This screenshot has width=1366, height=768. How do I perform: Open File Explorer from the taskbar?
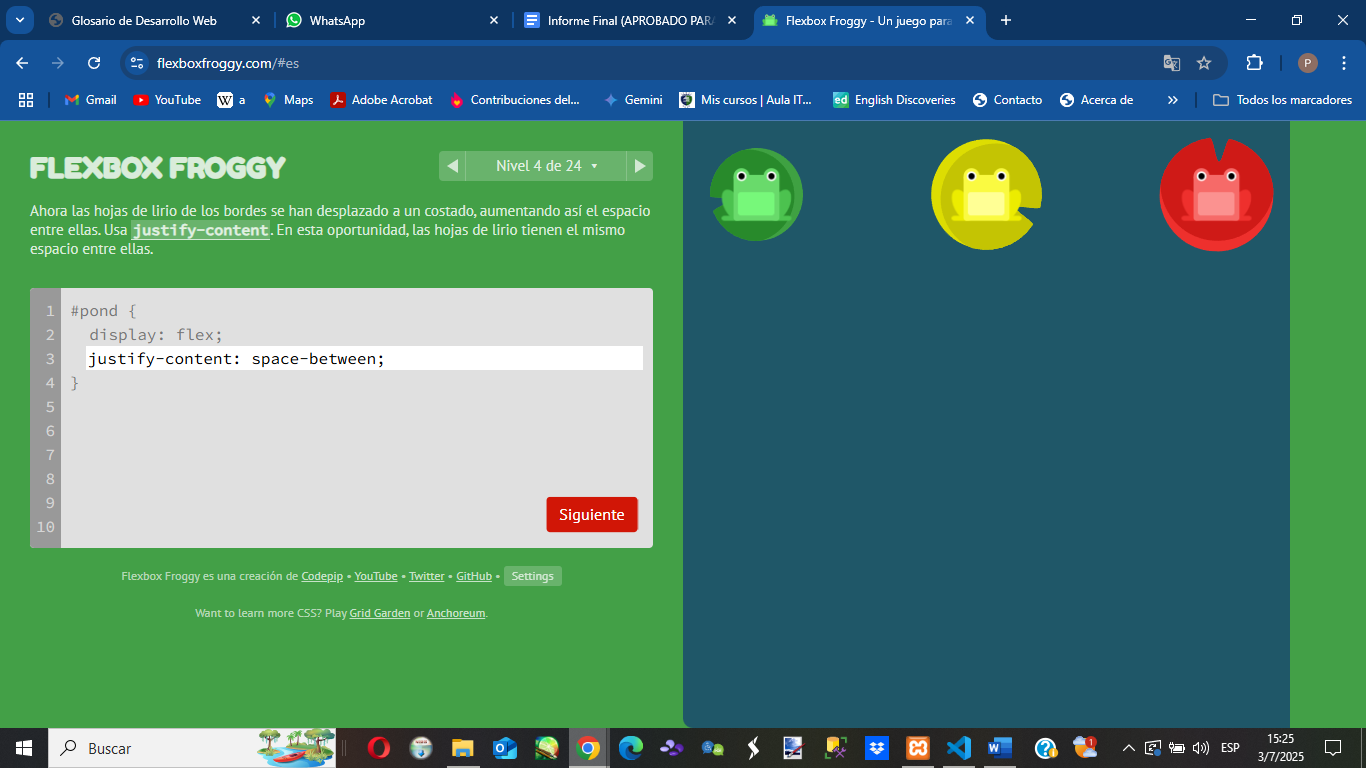(462, 748)
